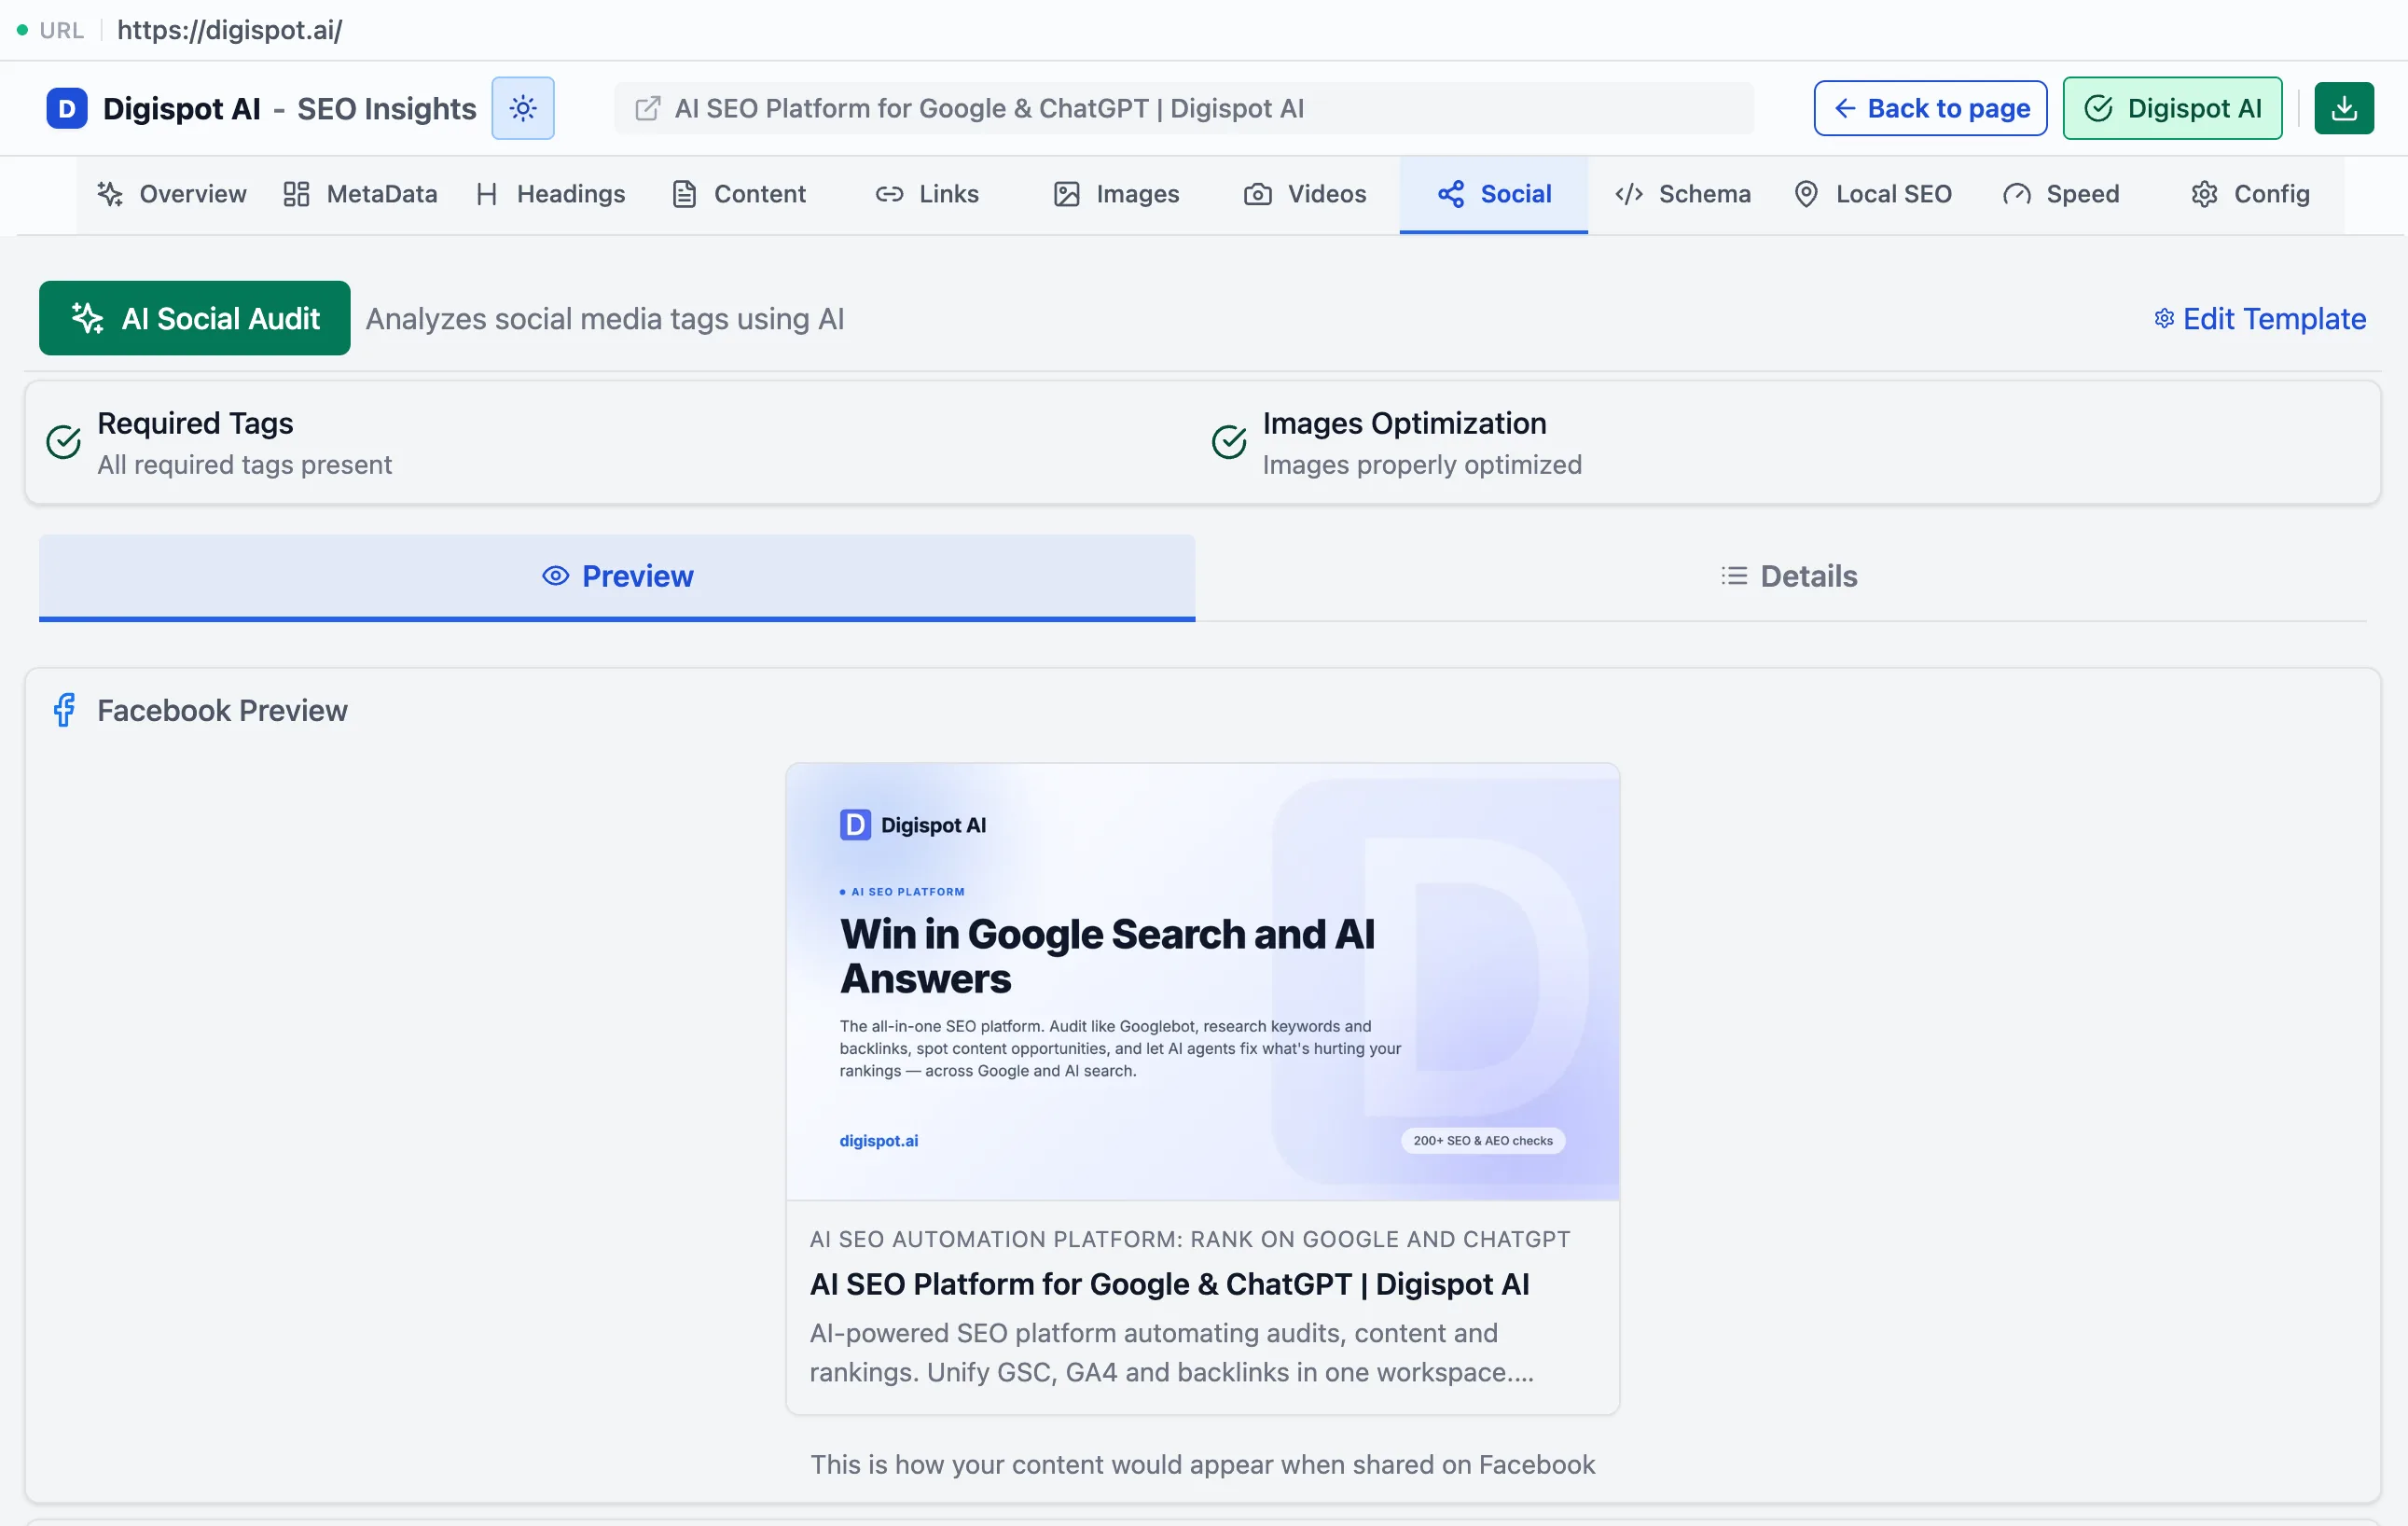Image resolution: width=2408 pixels, height=1526 pixels.
Task: Click the text Images properly optimized
Action: [x=1422, y=465]
